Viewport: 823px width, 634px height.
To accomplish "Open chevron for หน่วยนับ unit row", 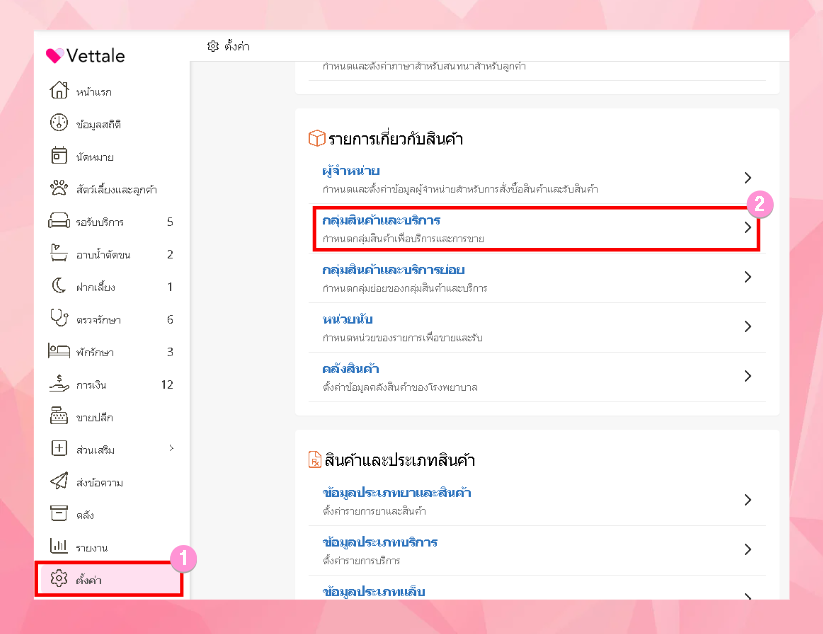I will coord(747,326).
